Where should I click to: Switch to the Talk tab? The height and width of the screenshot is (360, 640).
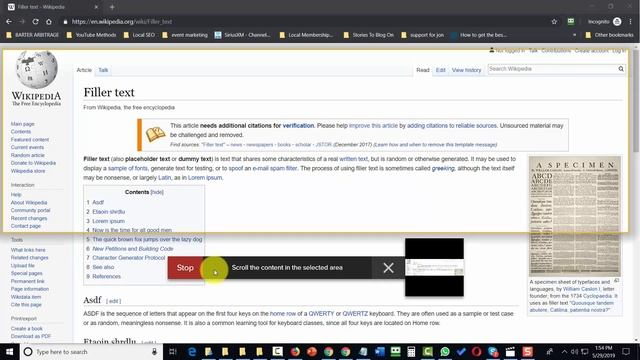pyautogui.click(x=103, y=70)
